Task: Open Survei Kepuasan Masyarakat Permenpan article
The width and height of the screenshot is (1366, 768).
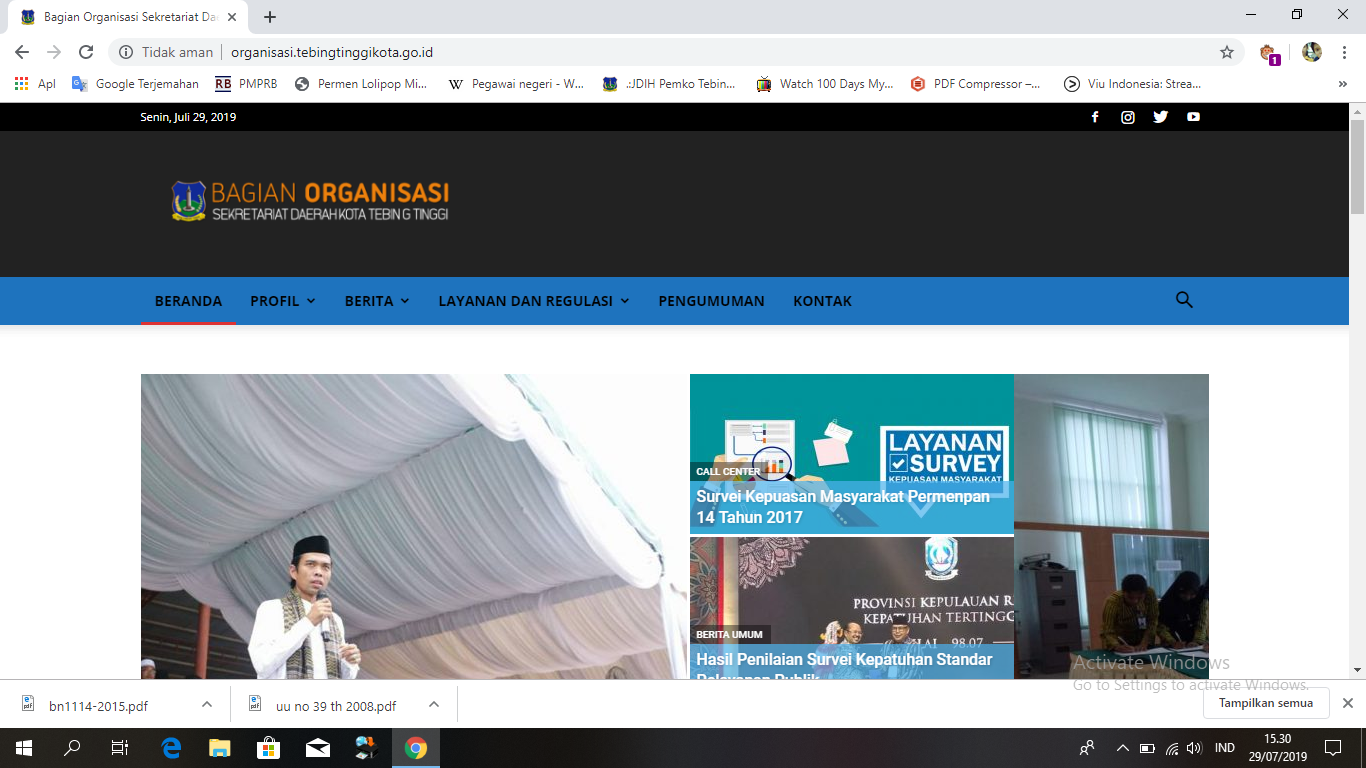Action: pos(843,506)
